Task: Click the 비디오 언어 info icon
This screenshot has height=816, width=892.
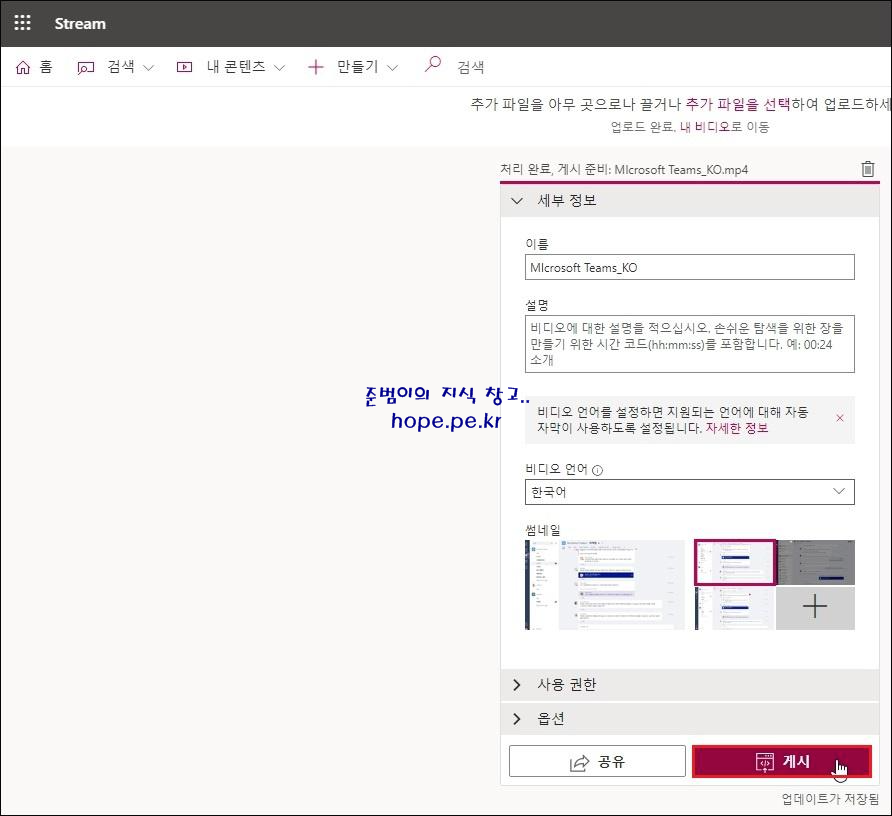Action: point(597,470)
